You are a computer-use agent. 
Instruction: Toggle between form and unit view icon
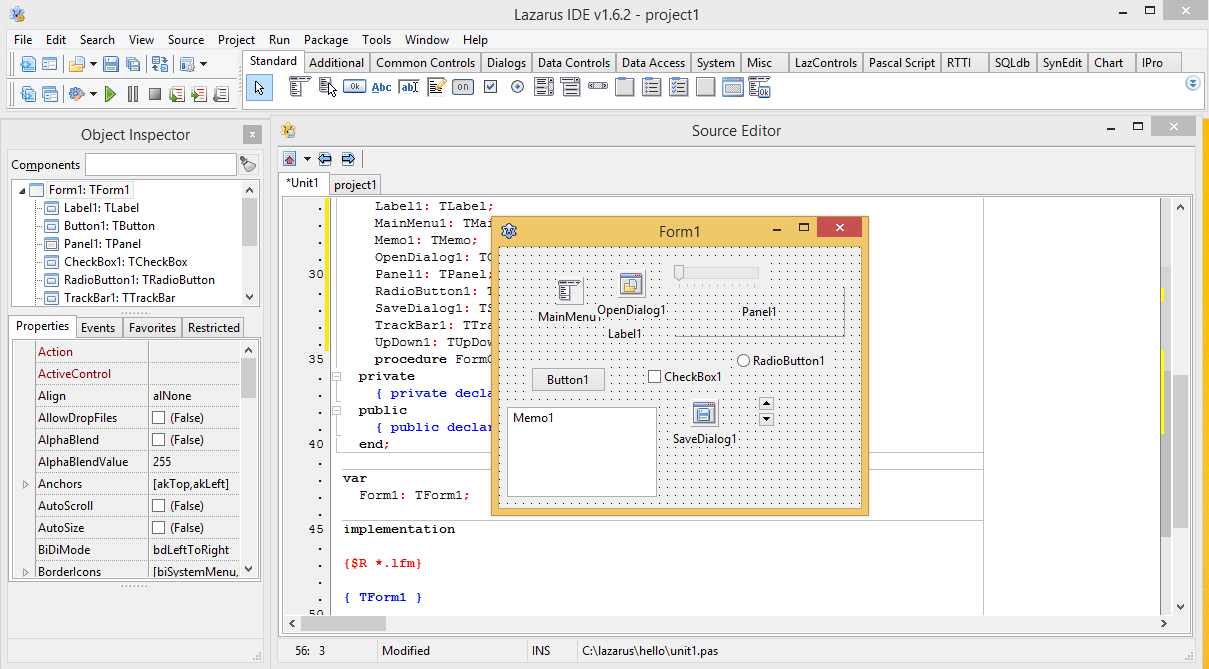coord(160,64)
